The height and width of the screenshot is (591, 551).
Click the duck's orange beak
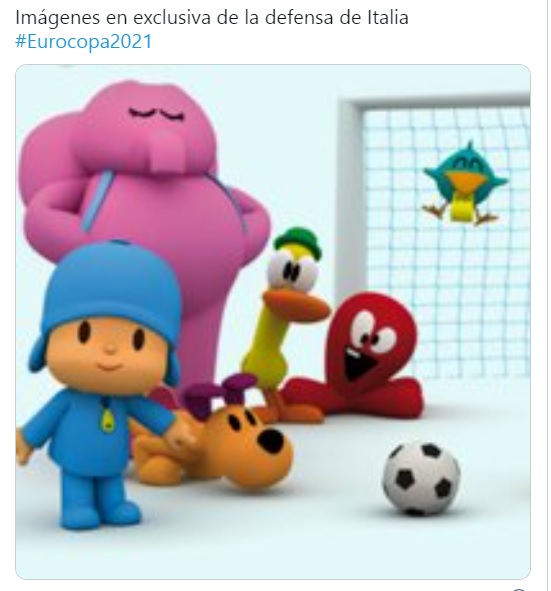[297, 305]
